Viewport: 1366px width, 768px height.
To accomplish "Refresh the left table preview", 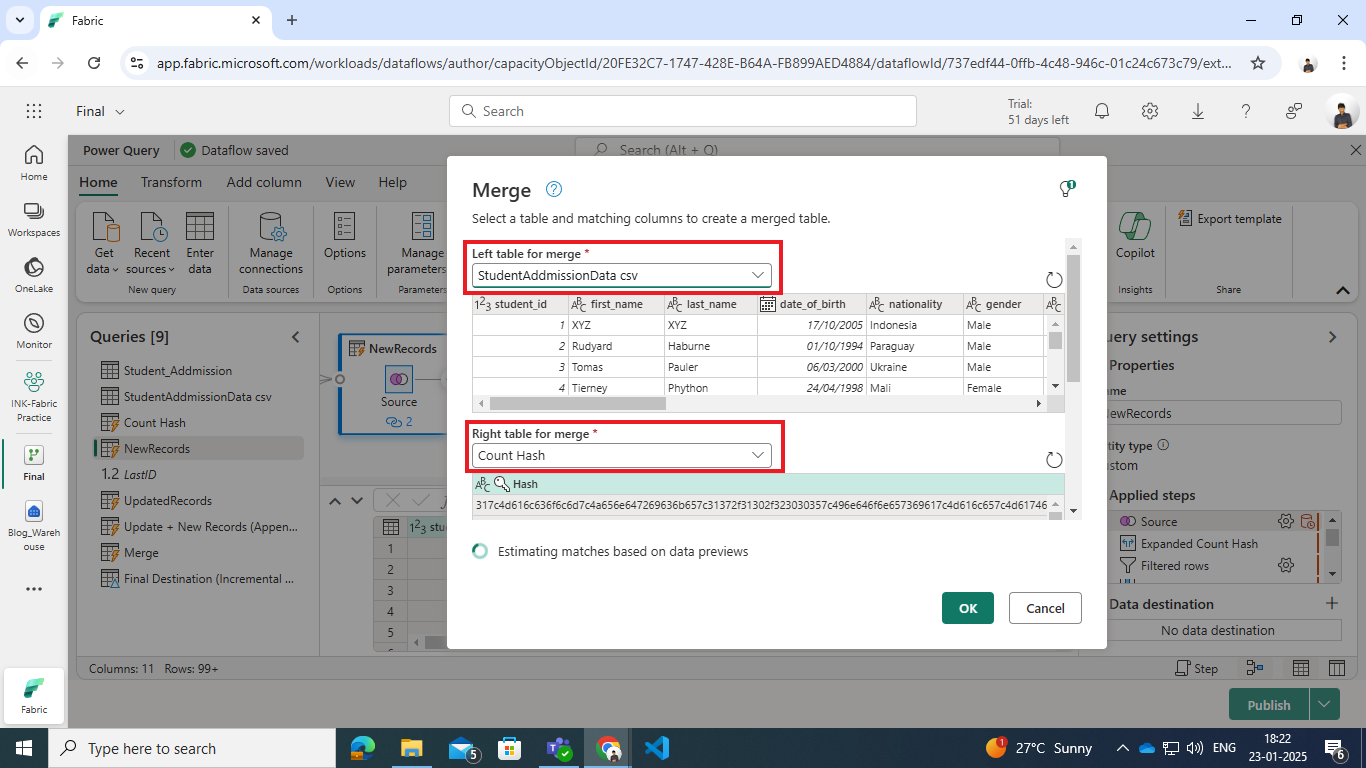I will coord(1054,280).
